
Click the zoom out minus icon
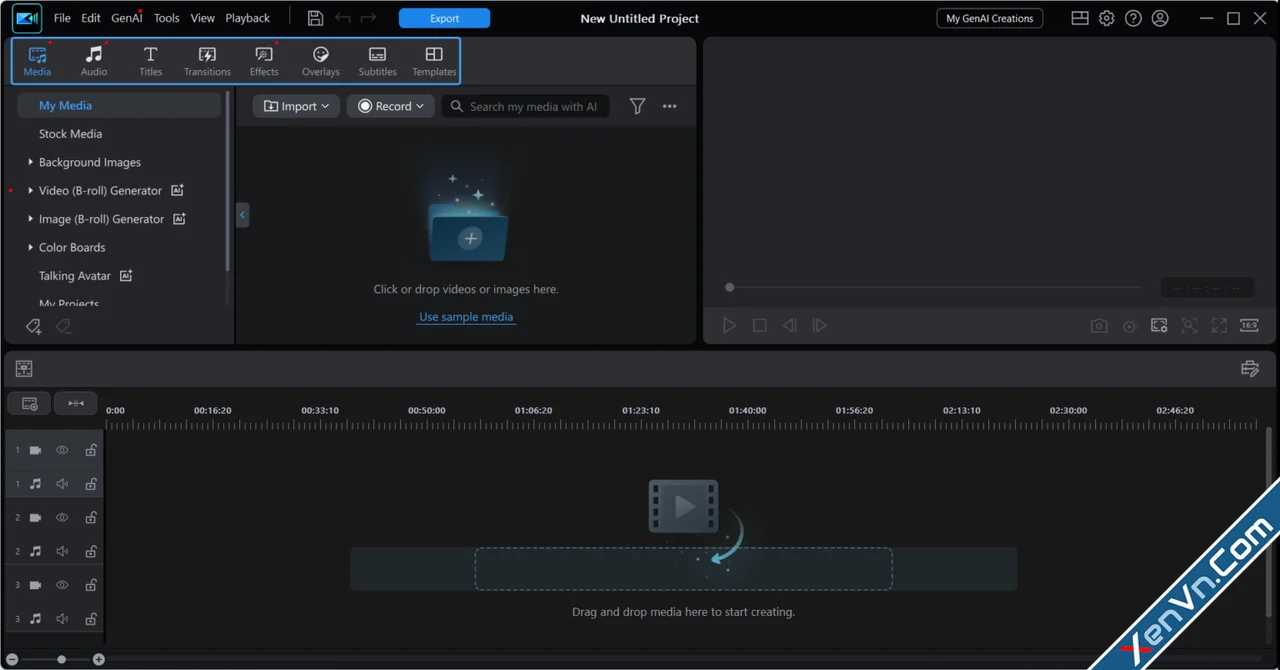[12, 659]
